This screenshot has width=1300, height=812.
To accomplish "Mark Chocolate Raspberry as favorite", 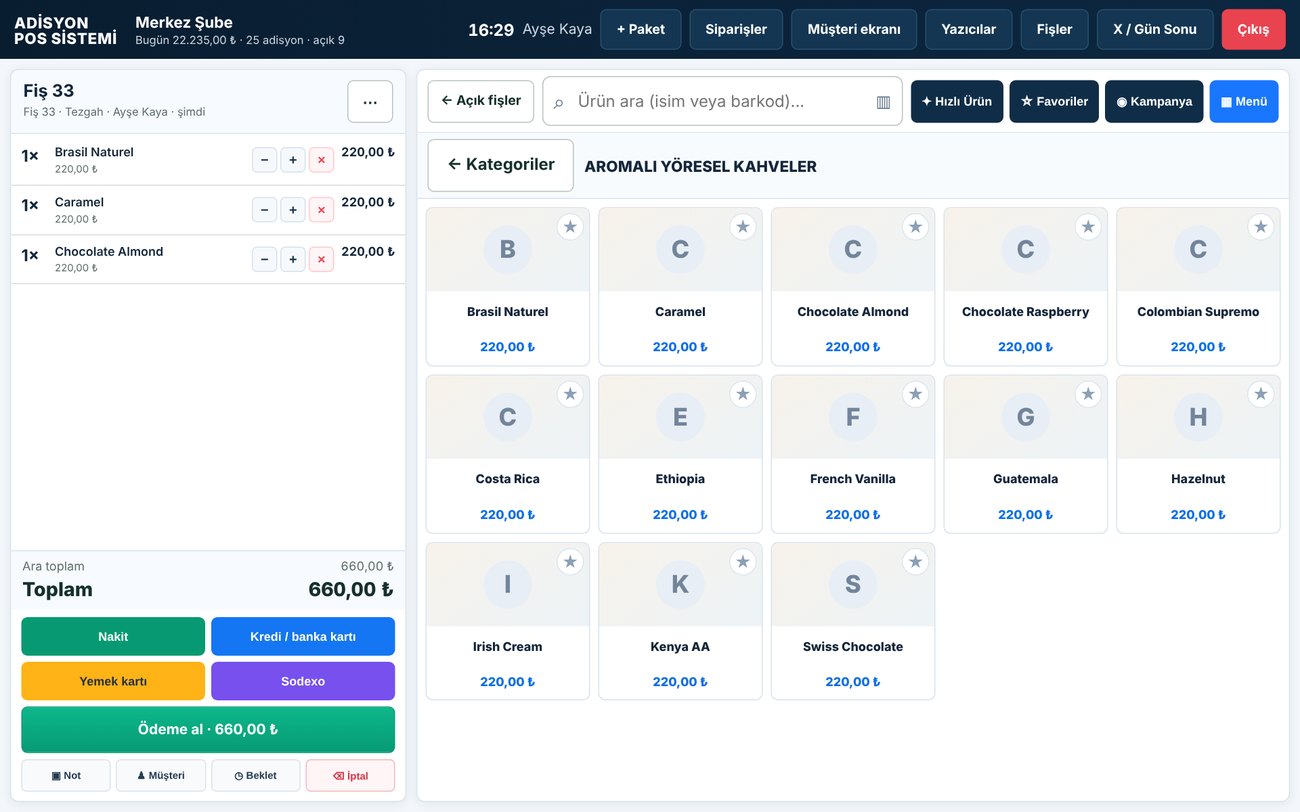I will point(1088,227).
